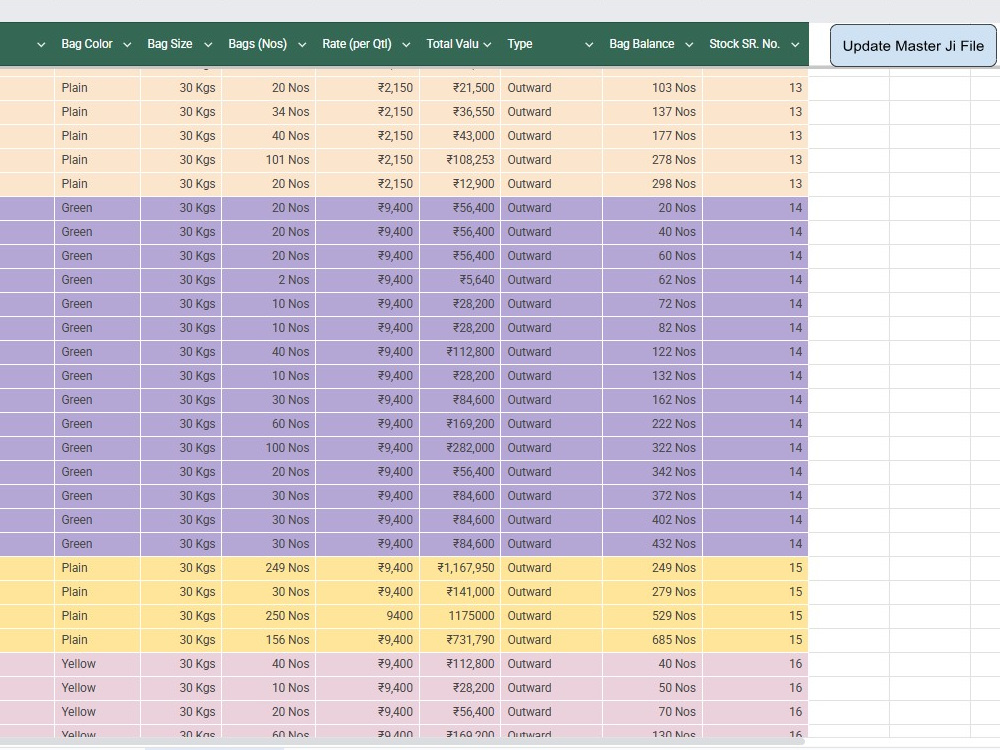Select the cell showing 529 Nos
The width and height of the screenshot is (1000, 750).
pos(652,616)
